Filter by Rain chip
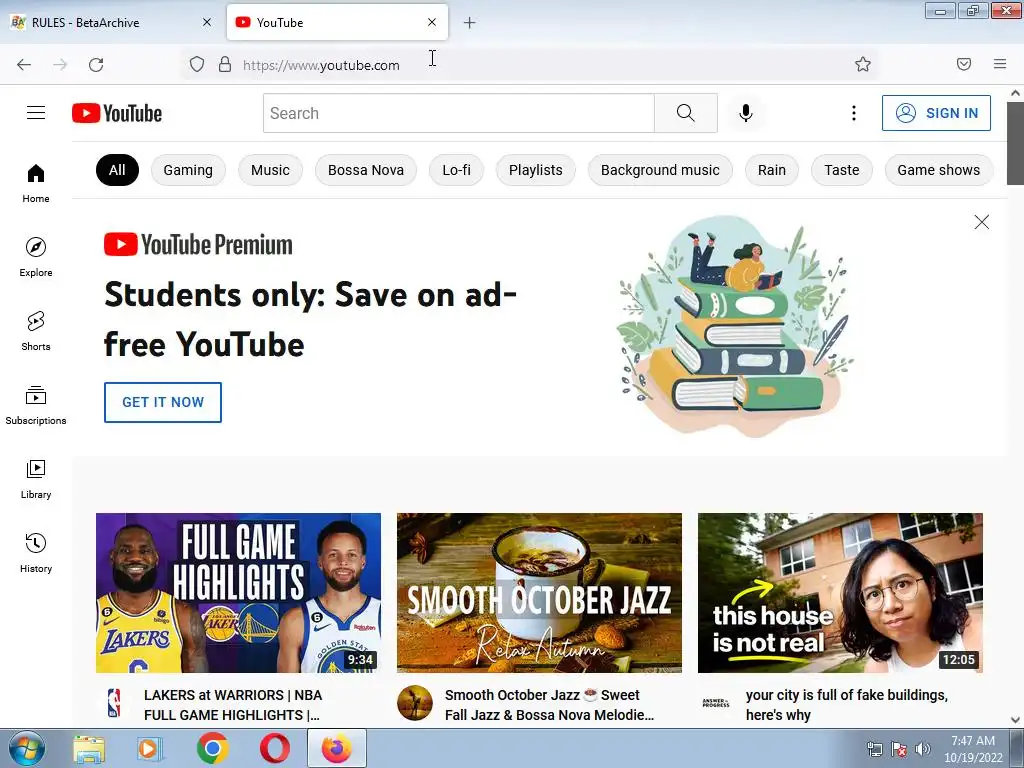Image resolution: width=1024 pixels, height=768 pixels. click(772, 170)
